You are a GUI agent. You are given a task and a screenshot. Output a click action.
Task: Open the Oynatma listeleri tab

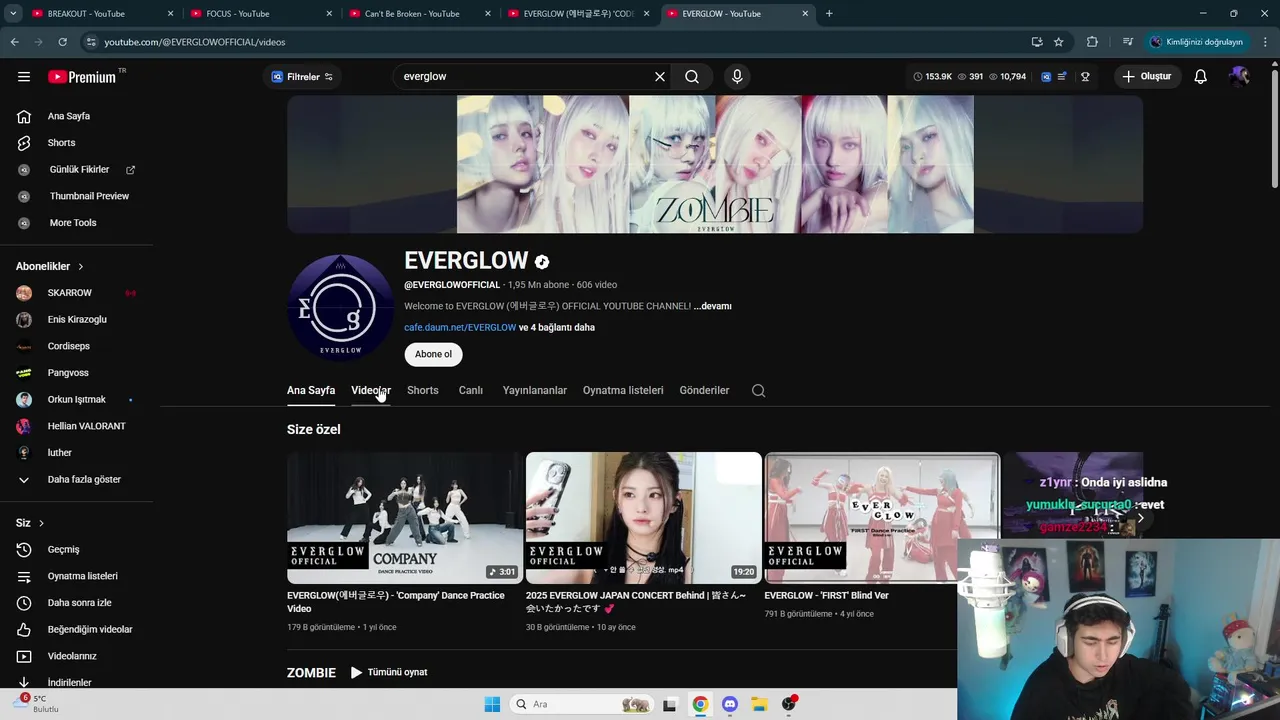[623, 391]
